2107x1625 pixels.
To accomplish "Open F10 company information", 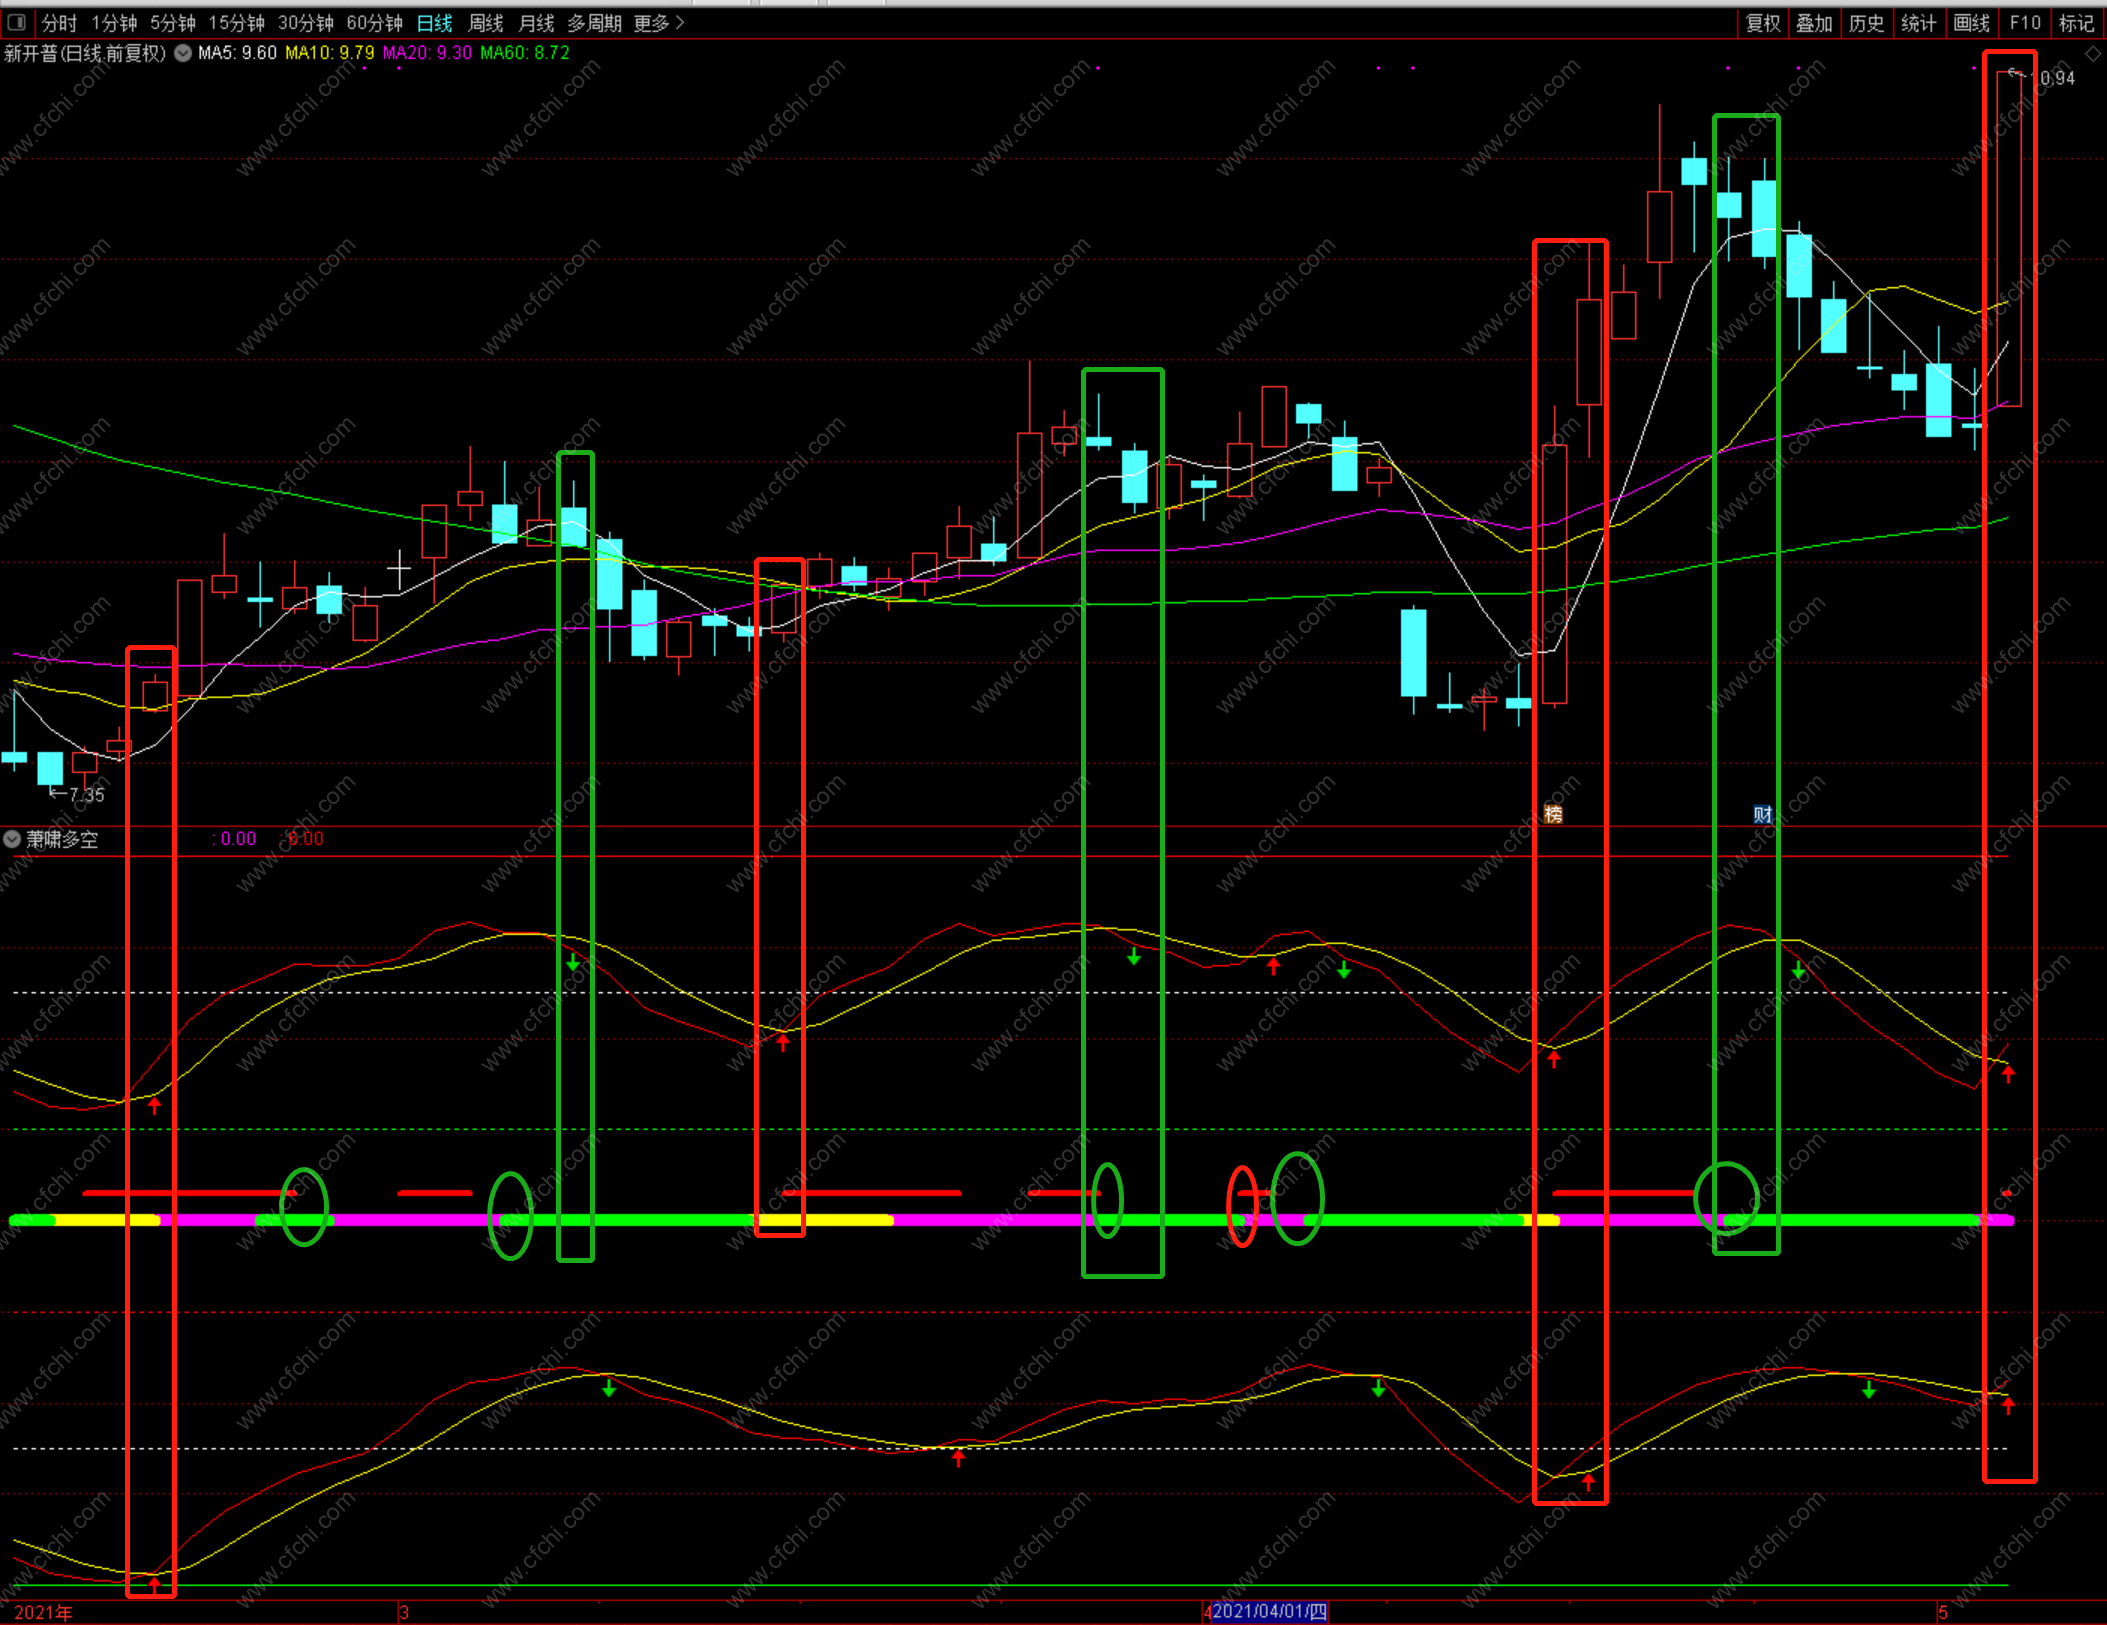I will click(x=2025, y=23).
